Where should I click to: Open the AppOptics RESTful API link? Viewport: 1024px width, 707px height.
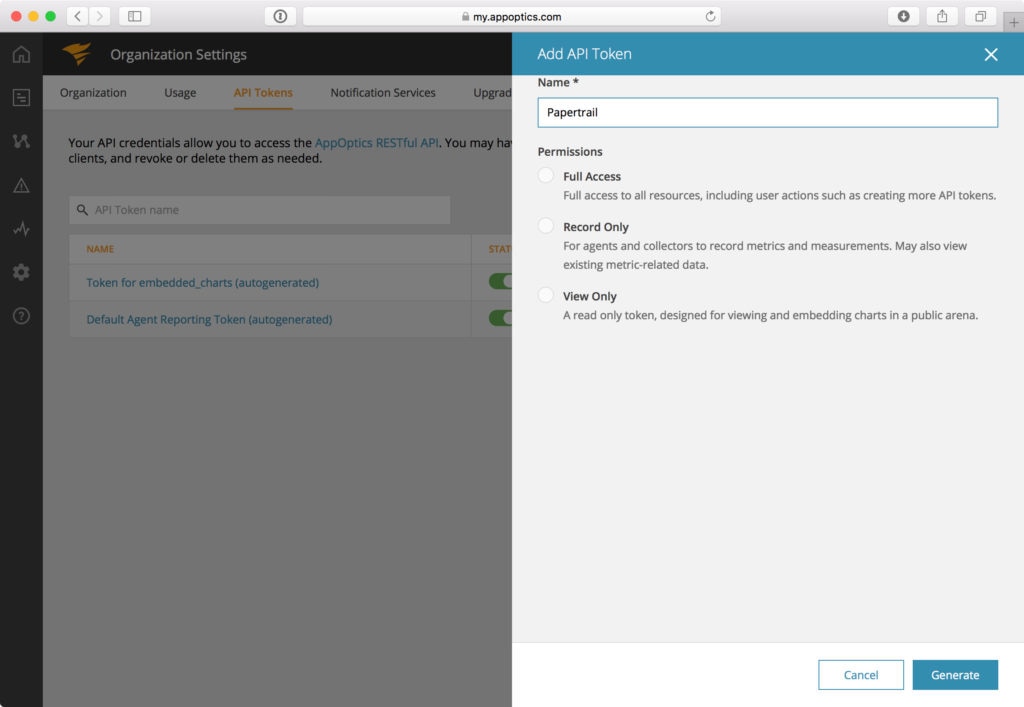[377, 142]
